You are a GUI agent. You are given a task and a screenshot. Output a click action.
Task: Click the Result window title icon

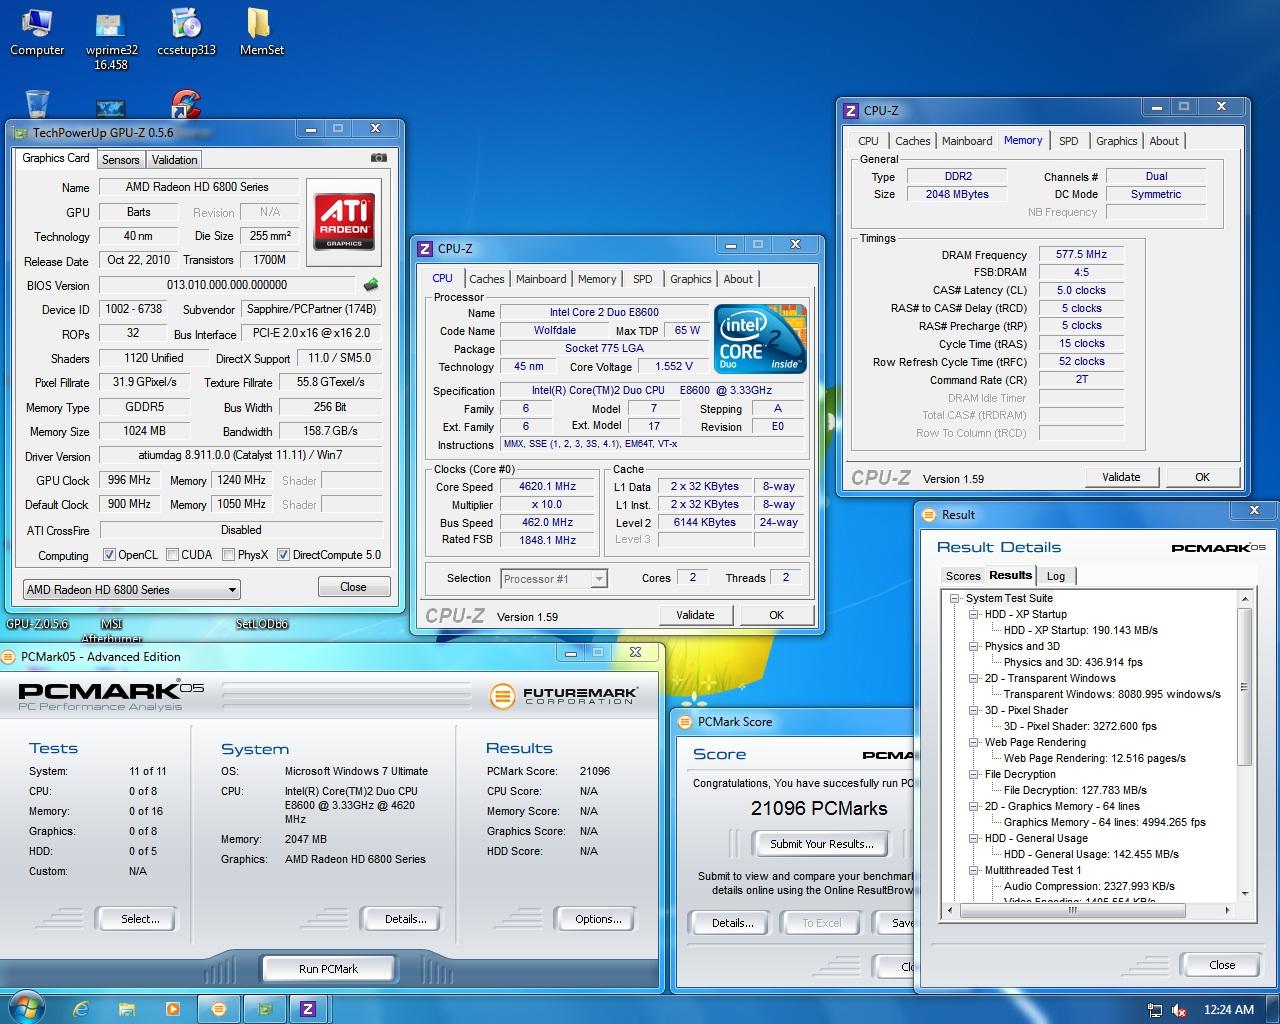pyautogui.click(x=929, y=515)
